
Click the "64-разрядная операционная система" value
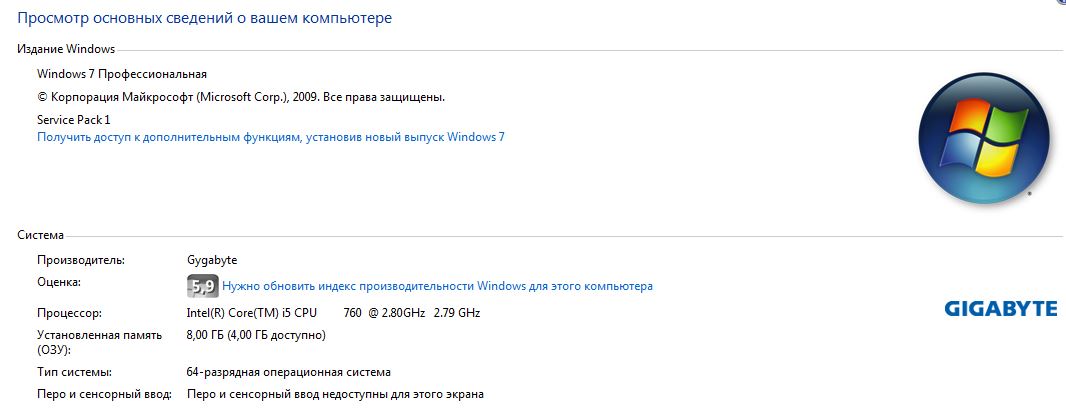click(288, 372)
